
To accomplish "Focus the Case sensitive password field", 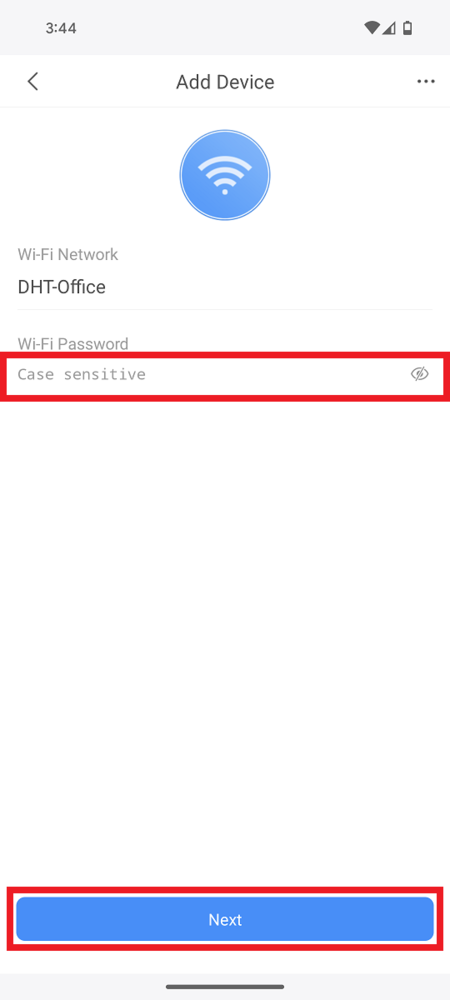I will tap(225, 376).
